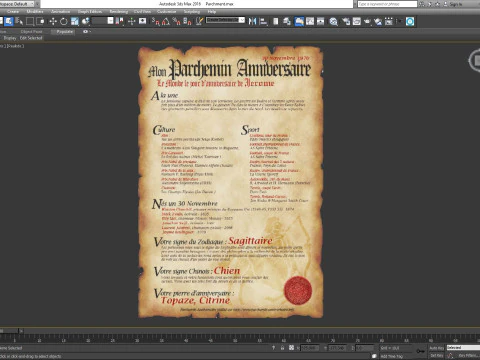Activate Select and Rotate tool

pos(63,21)
